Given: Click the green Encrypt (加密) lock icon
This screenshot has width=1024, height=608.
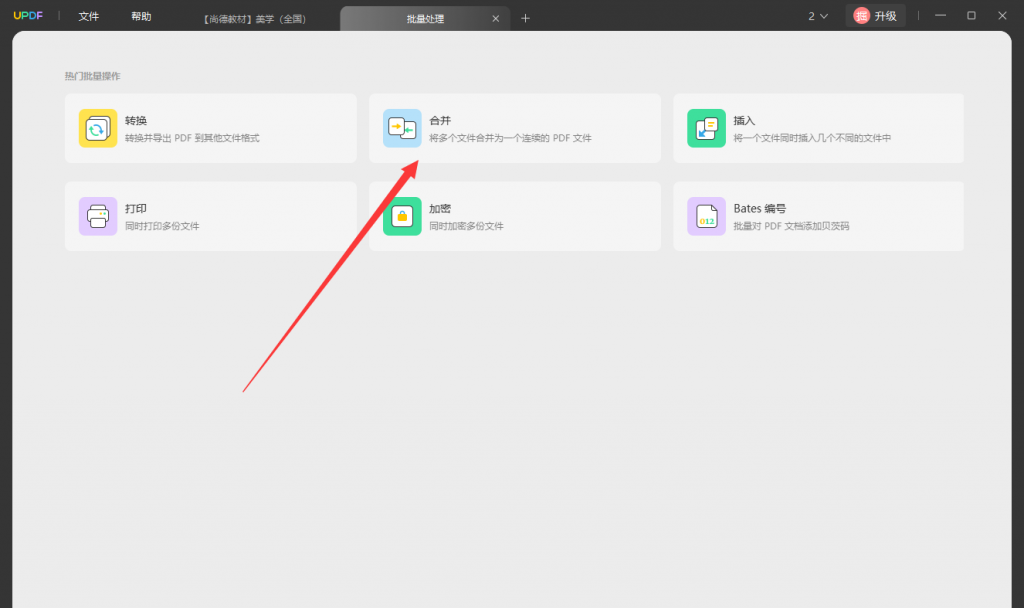Looking at the screenshot, I should point(402,216).
